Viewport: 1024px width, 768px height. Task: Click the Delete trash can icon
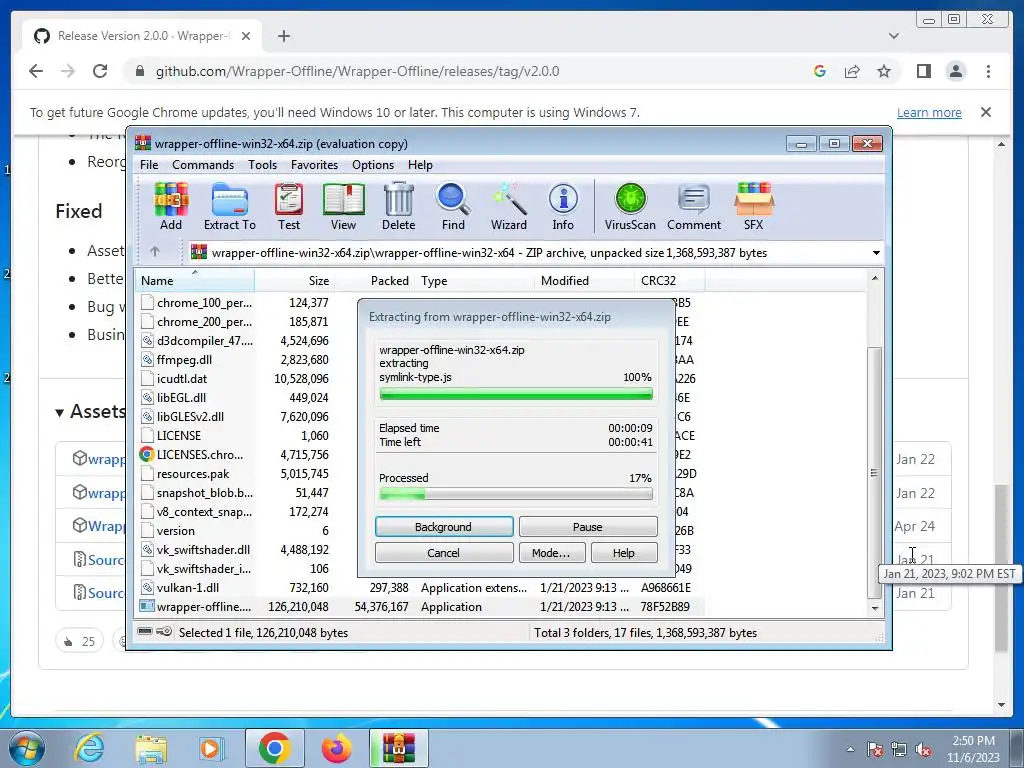(398, 206)
